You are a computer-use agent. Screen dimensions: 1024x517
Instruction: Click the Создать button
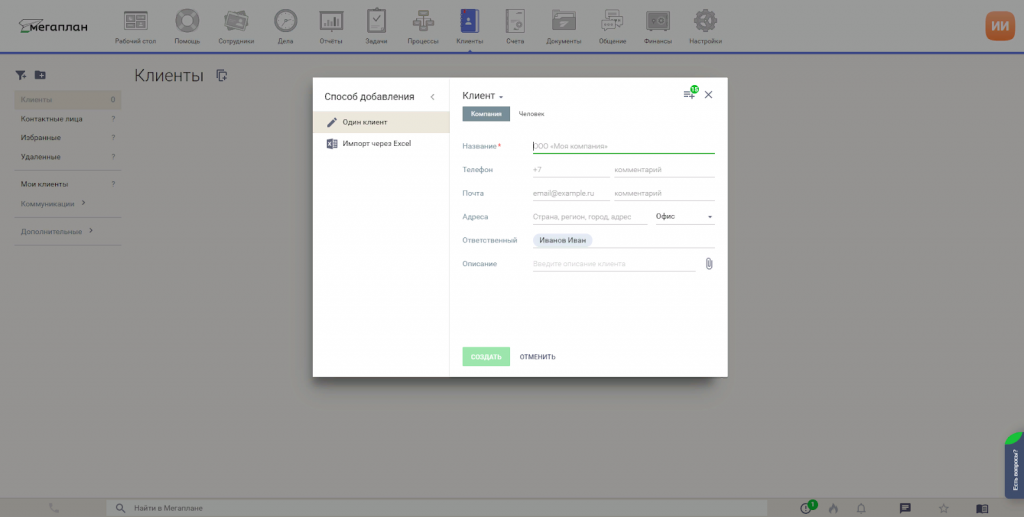click(x=486, y=356)
